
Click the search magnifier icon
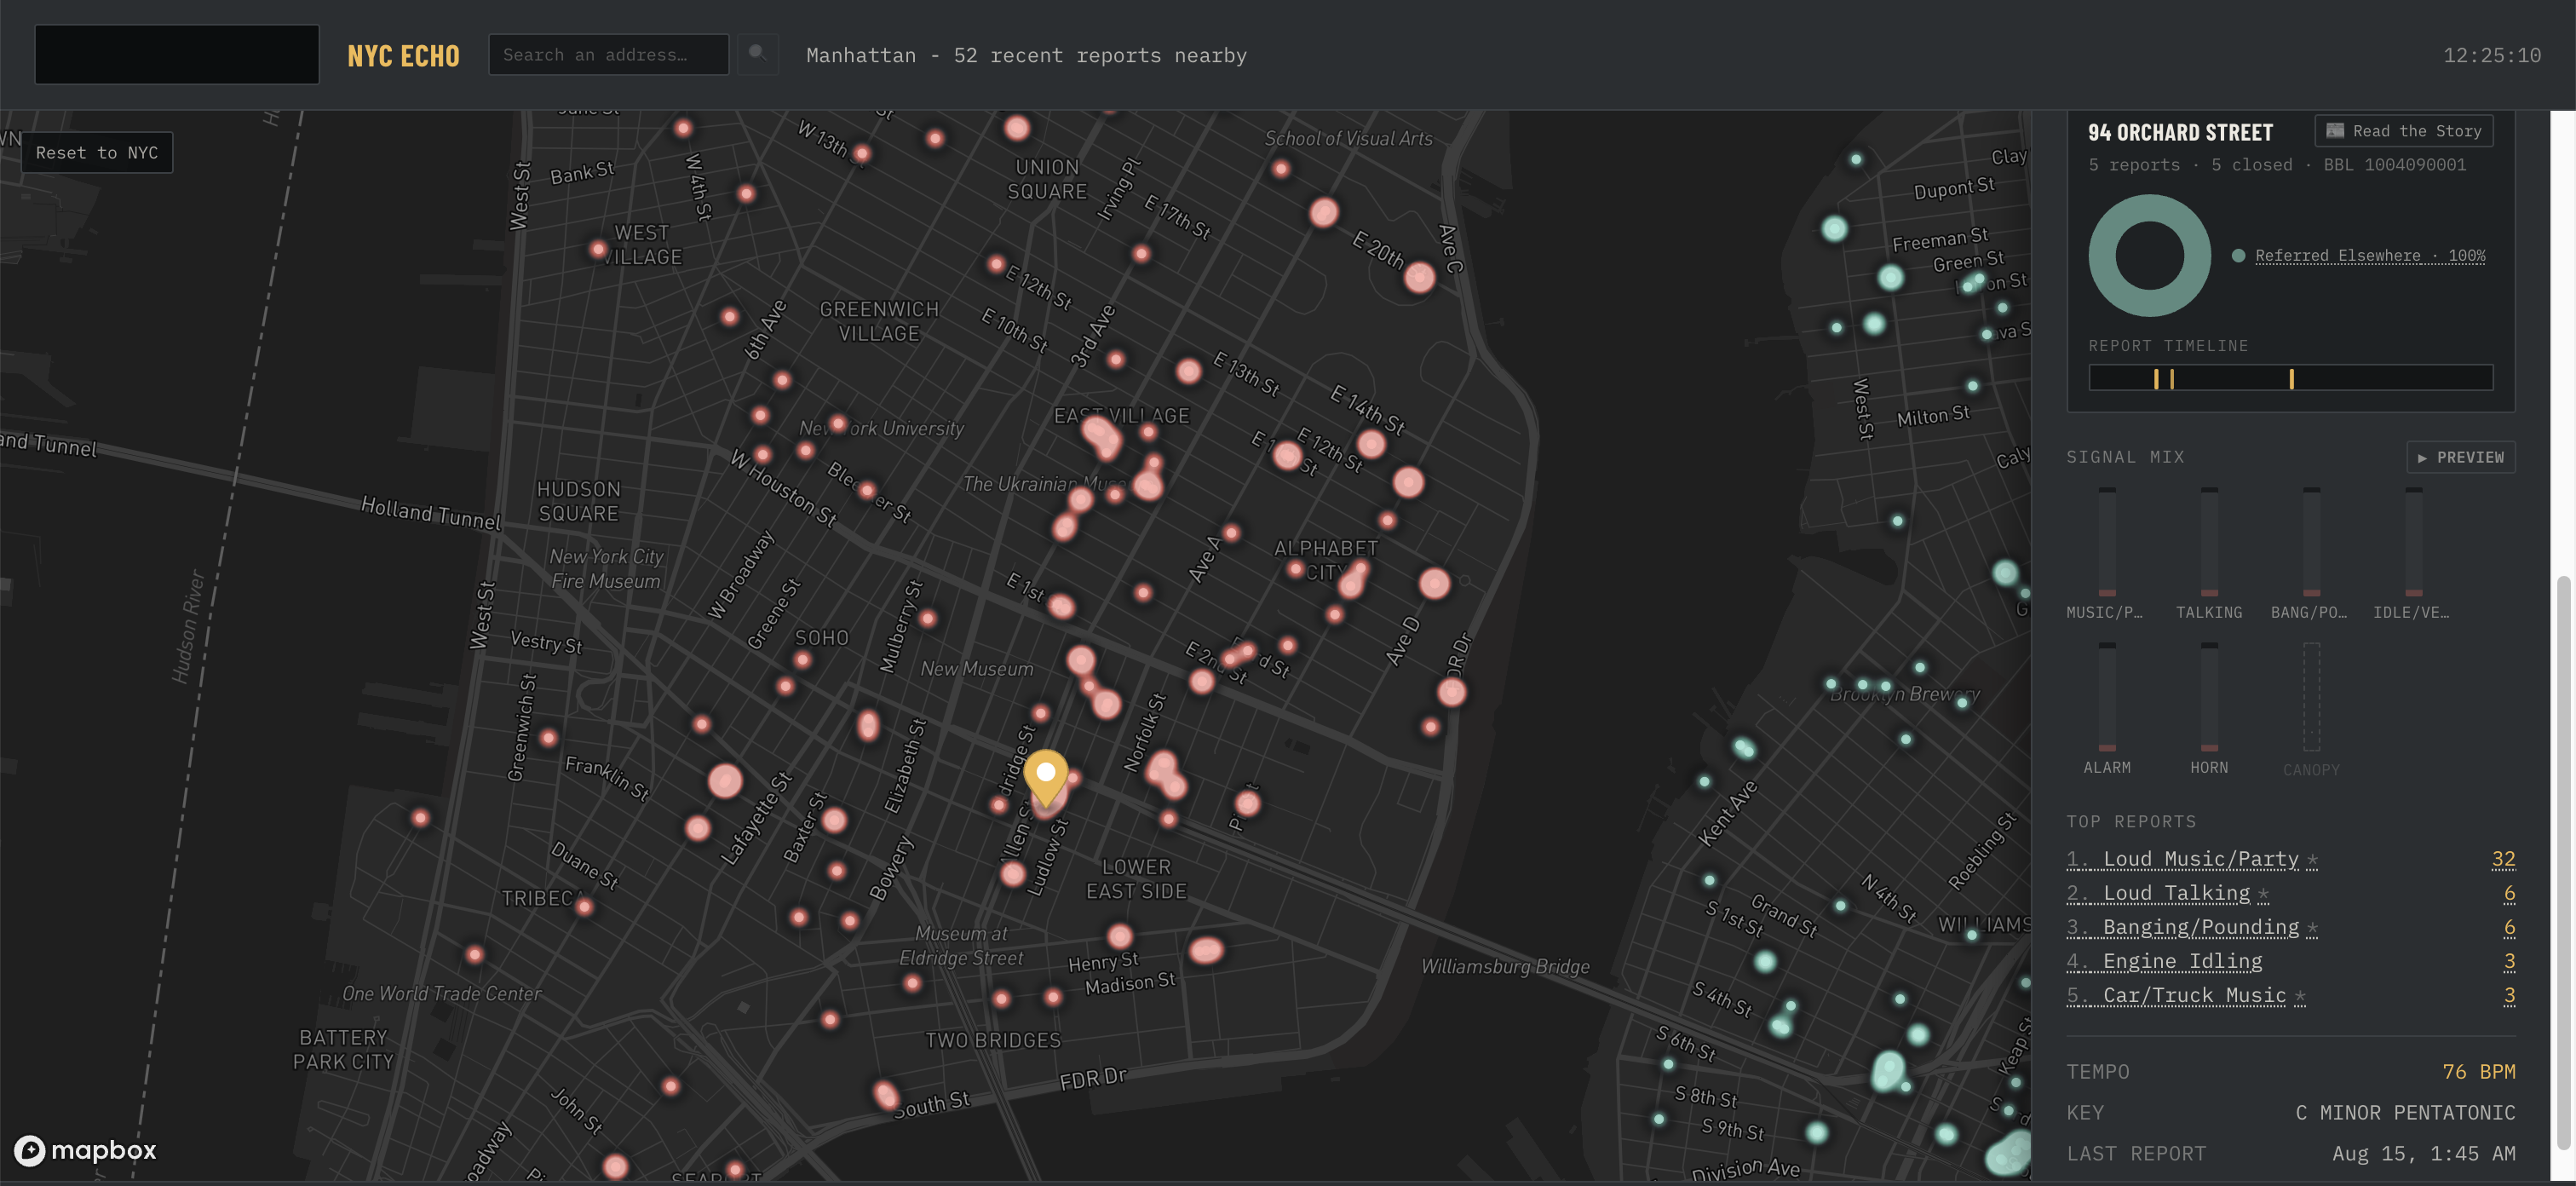click(x=758, y=54)
